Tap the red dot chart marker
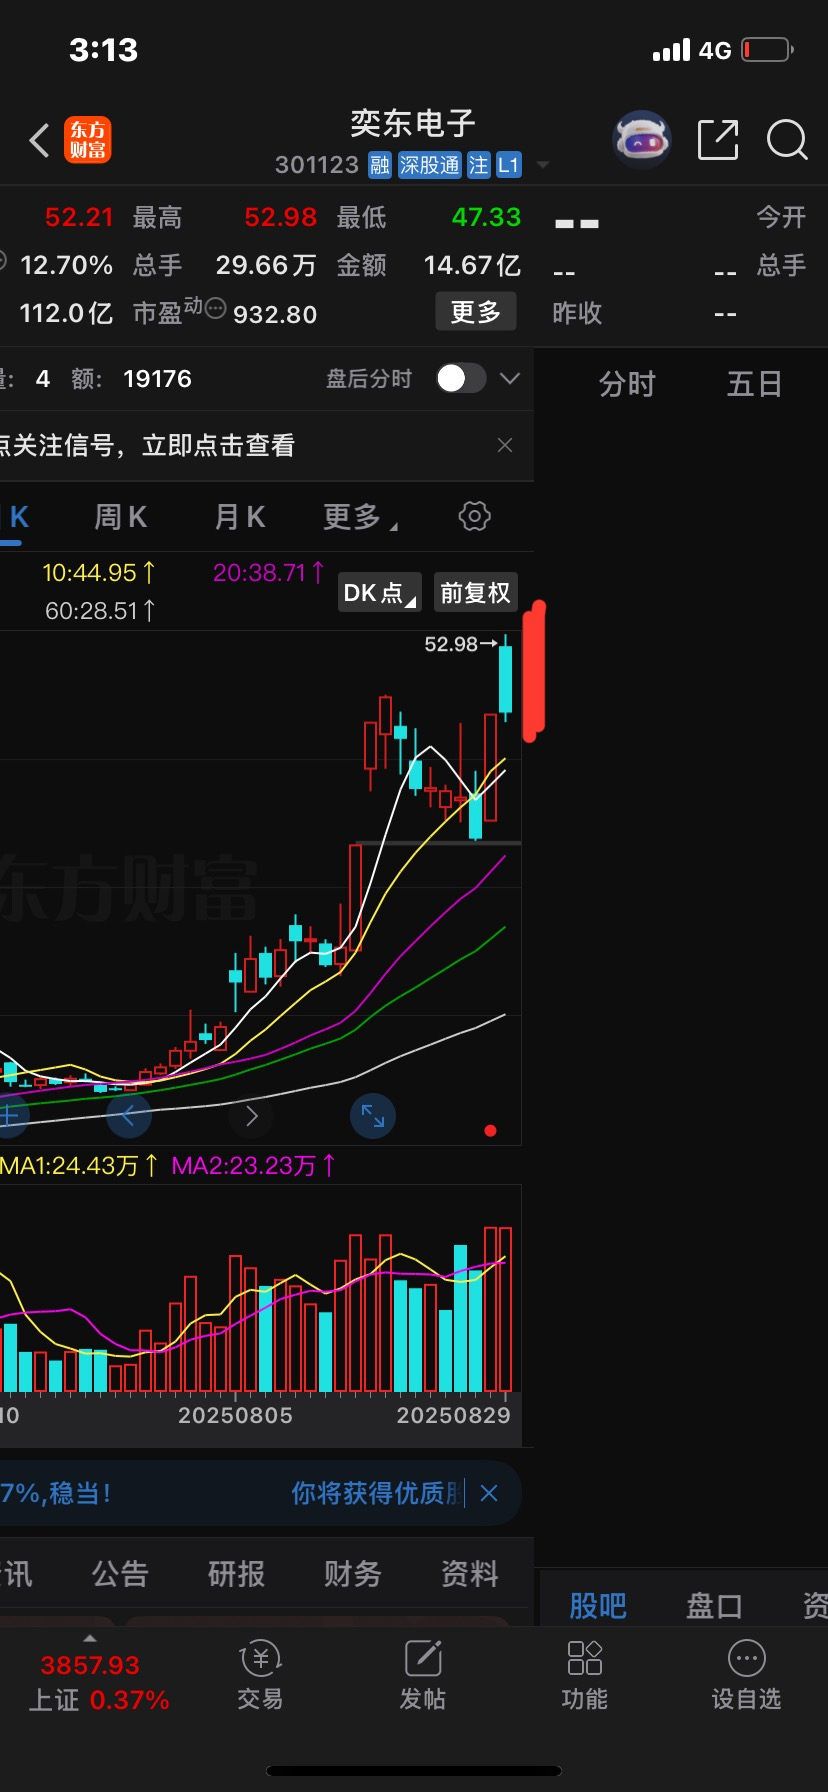This screenshot has width=828, height=1792. (x=490, y=1131)
